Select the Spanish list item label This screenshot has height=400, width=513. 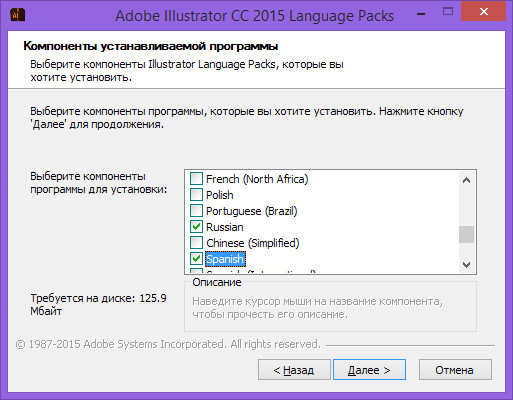click(225, 259)
